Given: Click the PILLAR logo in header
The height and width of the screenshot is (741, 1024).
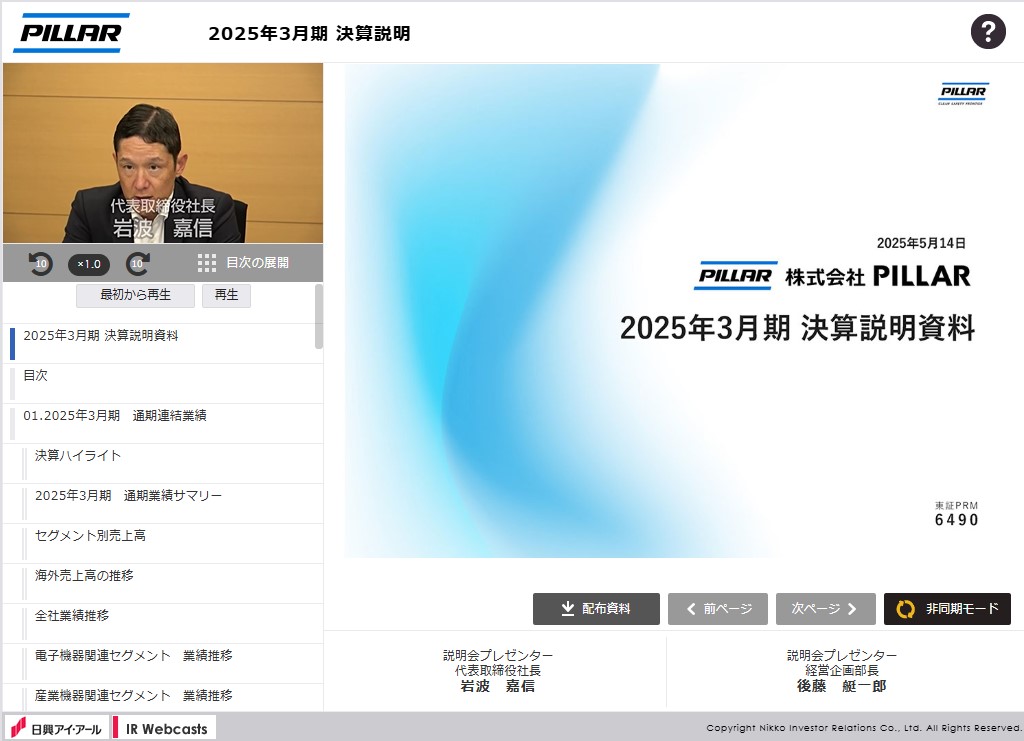Looking at the screenshot, I should click(x=71, y=33).
